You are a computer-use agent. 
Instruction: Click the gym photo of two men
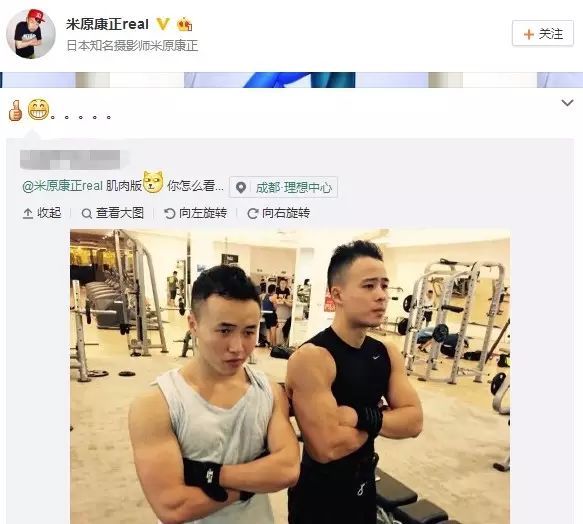point(290,376)
